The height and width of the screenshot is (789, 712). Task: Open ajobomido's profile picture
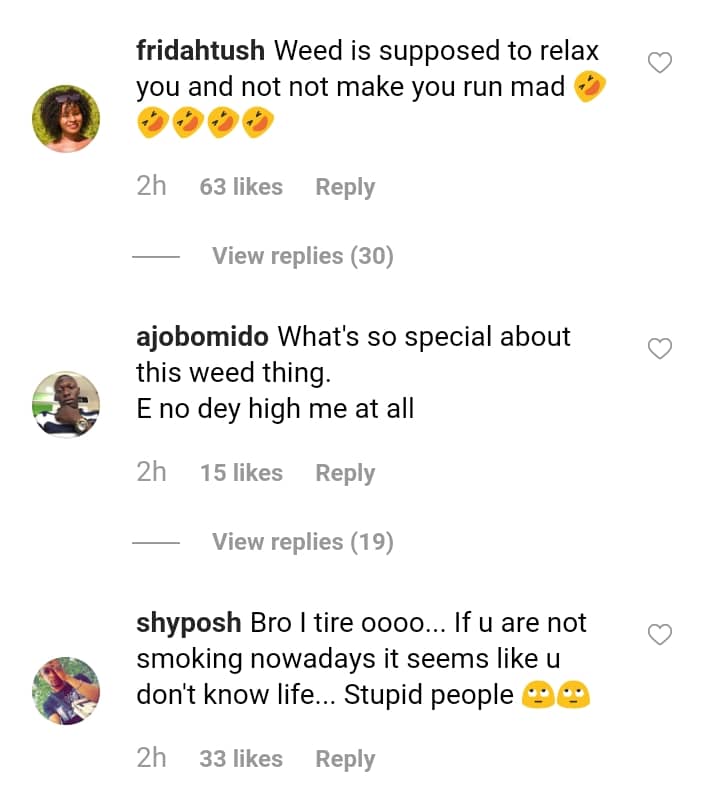tap(67, 405)
